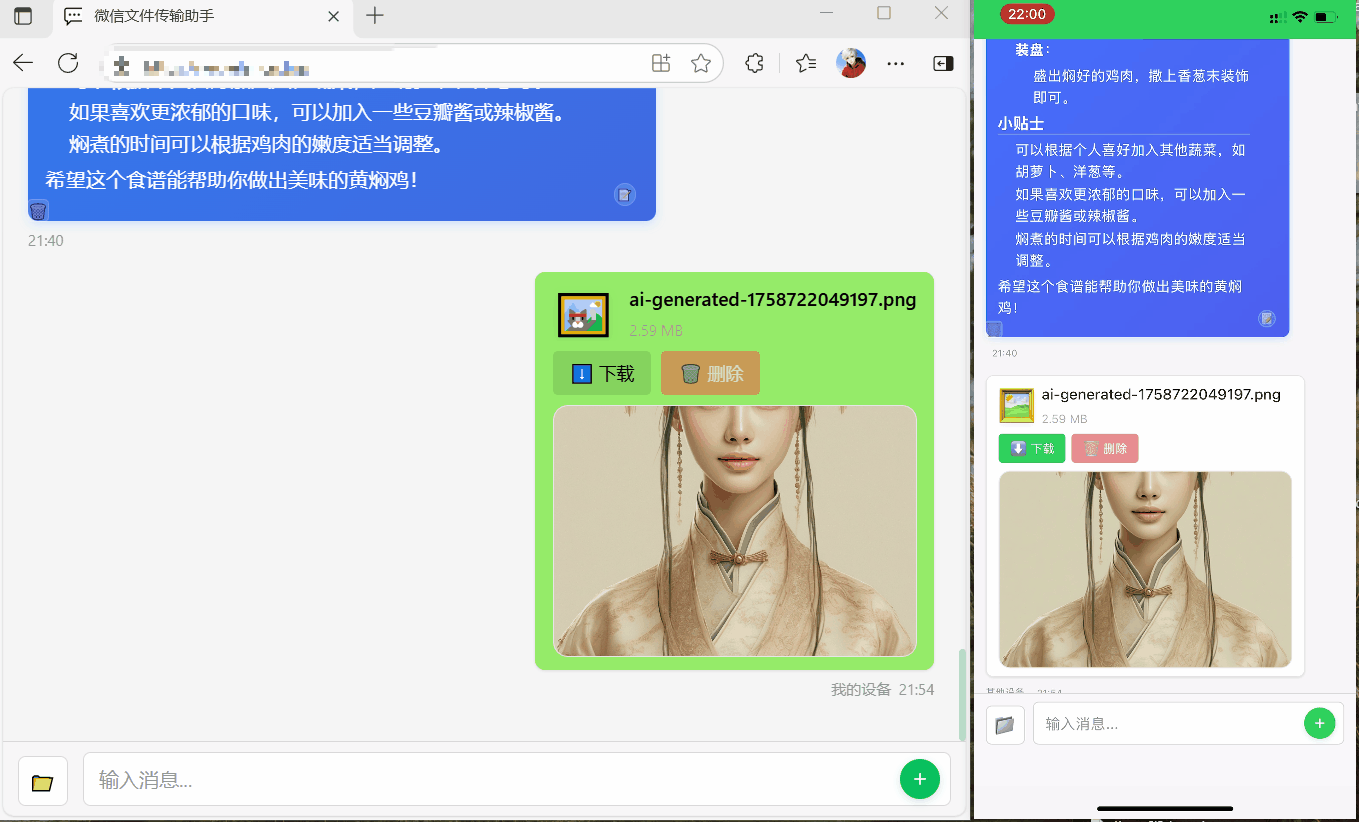Add this page to favorites with star

point(701,63)
